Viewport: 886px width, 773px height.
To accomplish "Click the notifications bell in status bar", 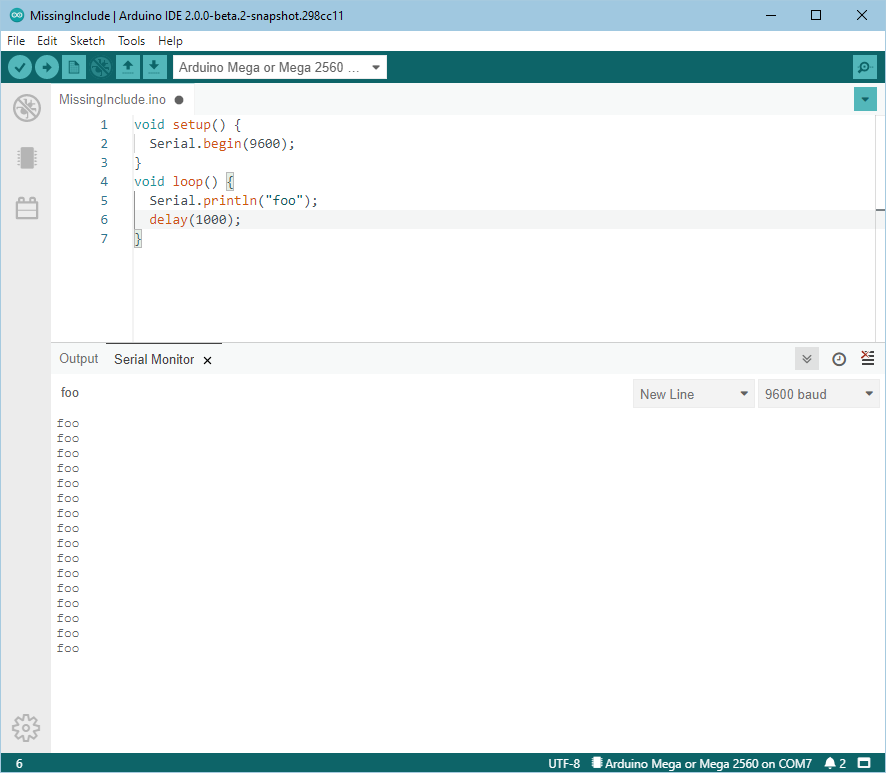I will [830, 763].
